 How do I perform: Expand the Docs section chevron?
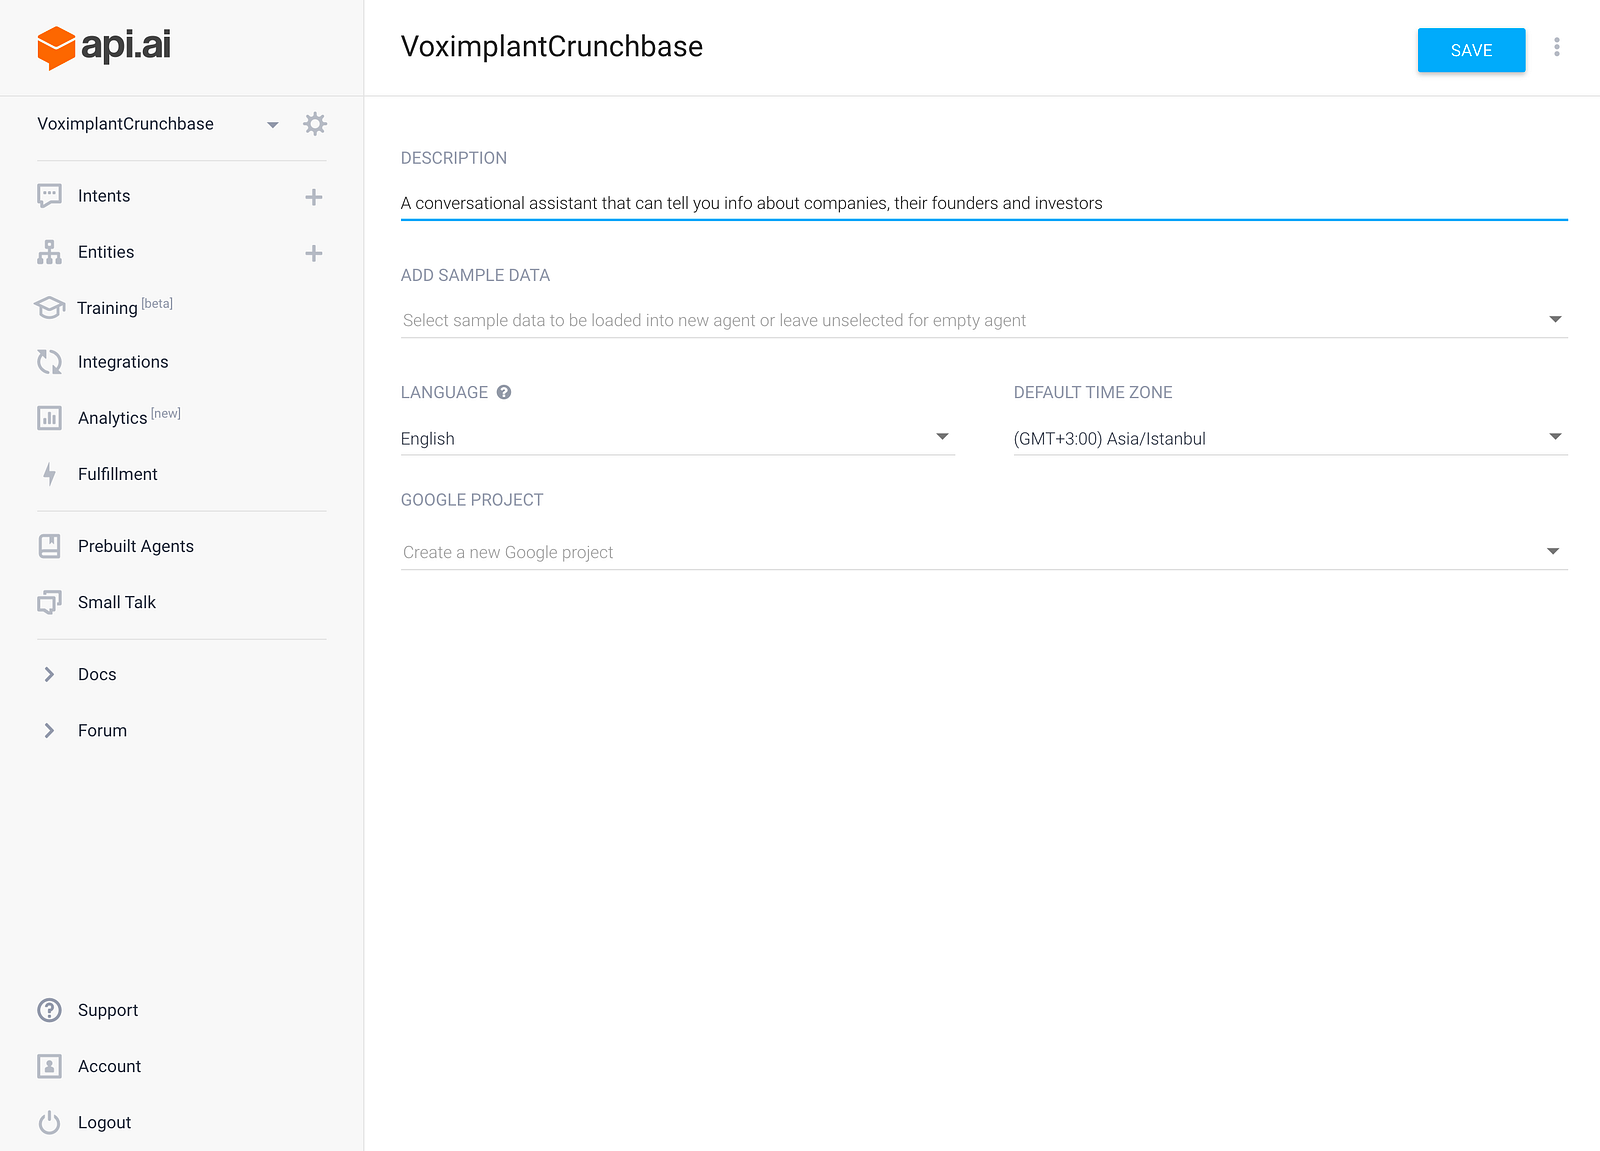coord(49,675)
